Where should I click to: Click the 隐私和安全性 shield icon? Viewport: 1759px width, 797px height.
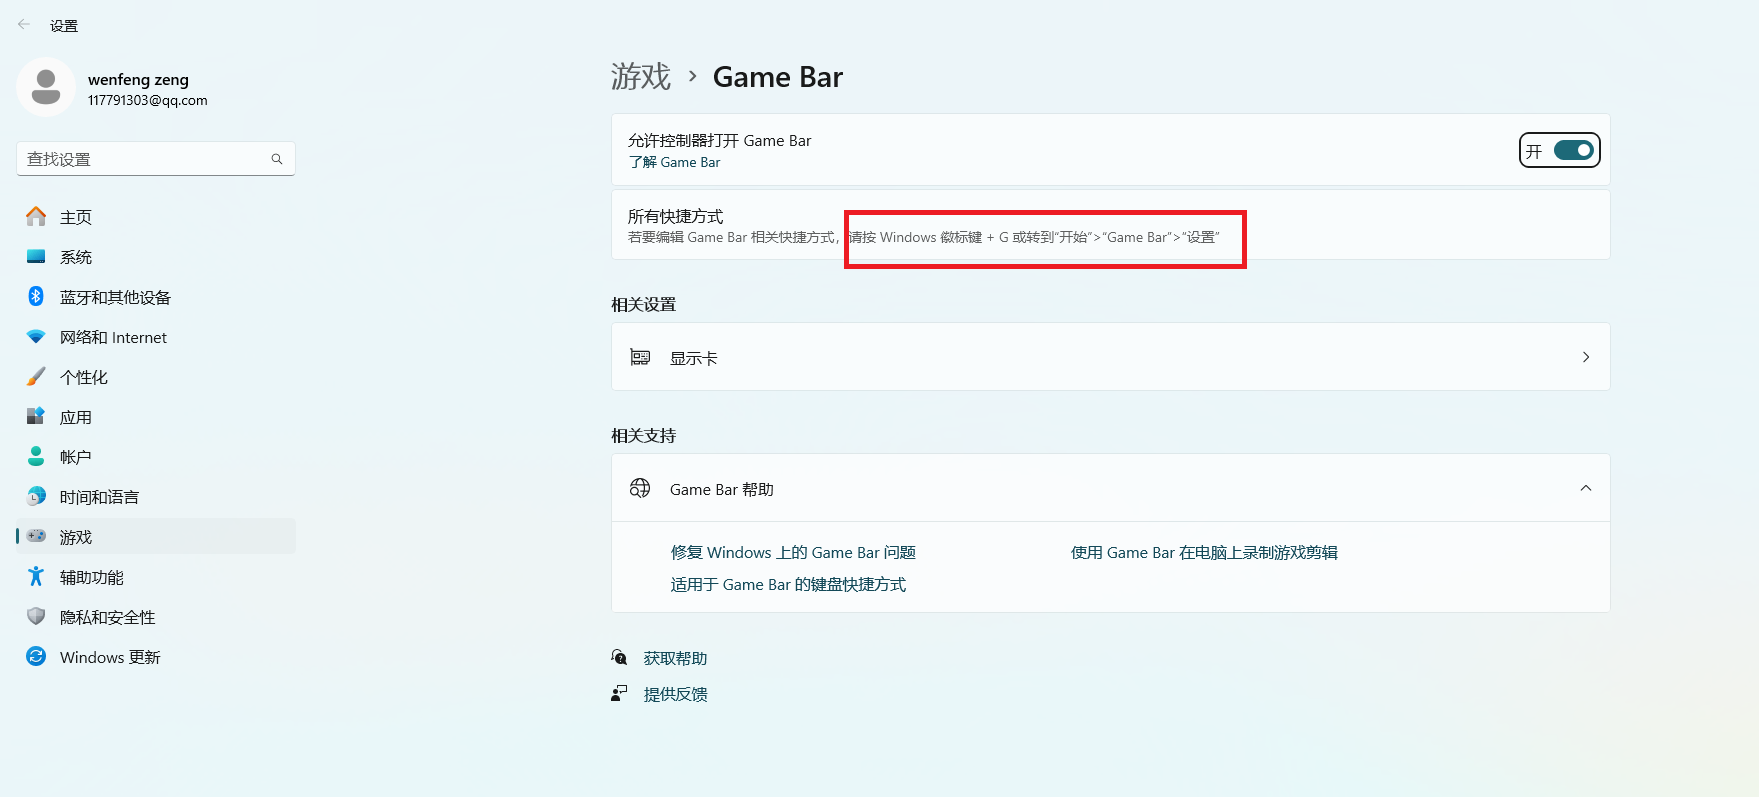(x=36, y=616)
